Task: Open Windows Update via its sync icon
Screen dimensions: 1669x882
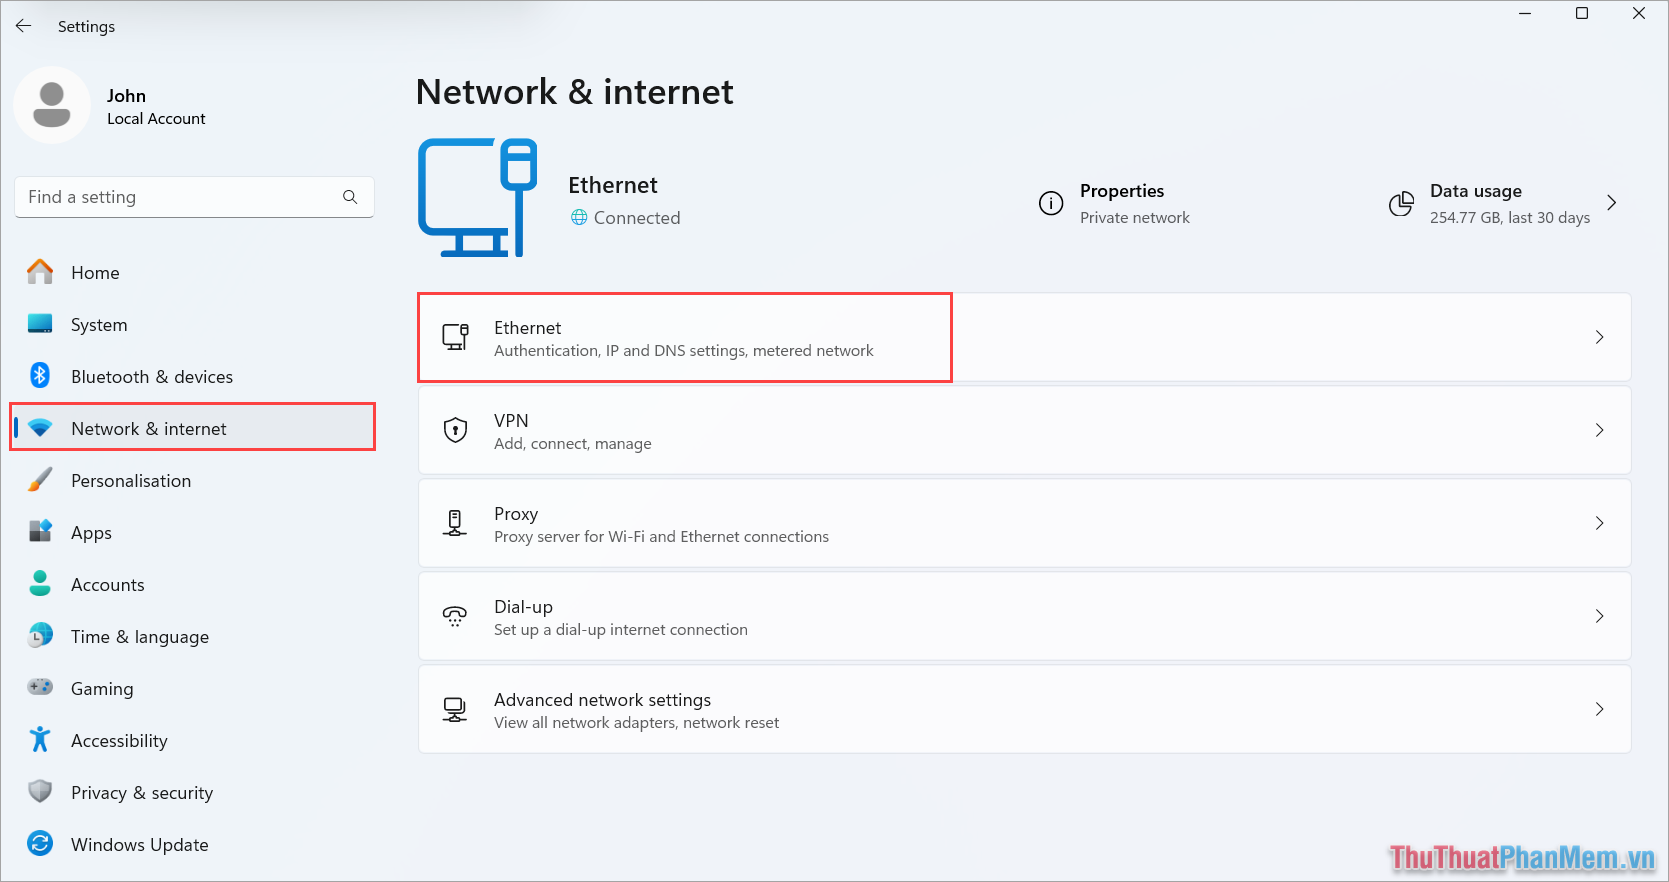Action: click(x=39, y=844)
